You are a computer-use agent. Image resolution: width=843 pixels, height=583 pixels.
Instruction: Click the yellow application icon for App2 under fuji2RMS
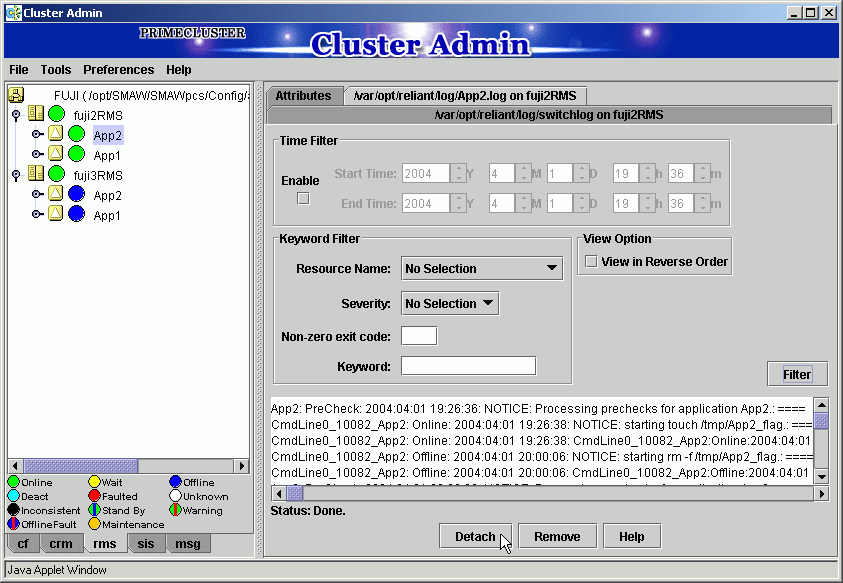click(x=55, y=134)
